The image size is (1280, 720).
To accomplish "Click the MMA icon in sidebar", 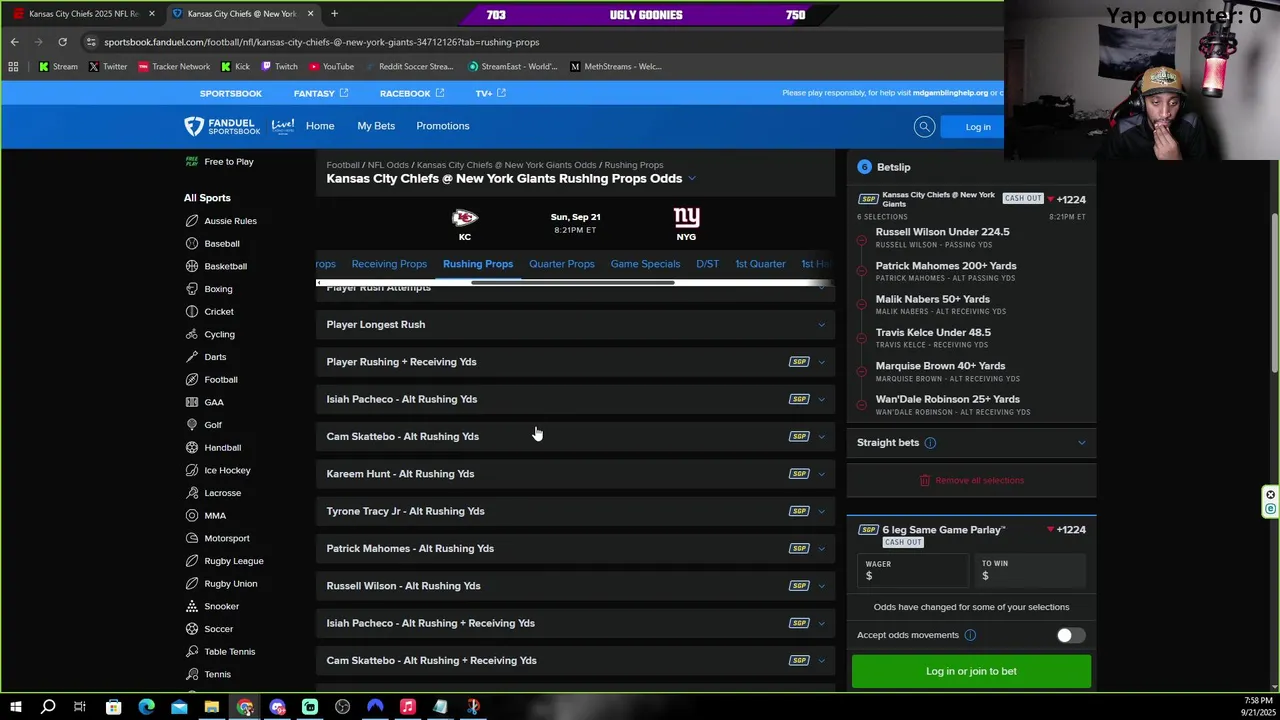I will tap(191, 515).
